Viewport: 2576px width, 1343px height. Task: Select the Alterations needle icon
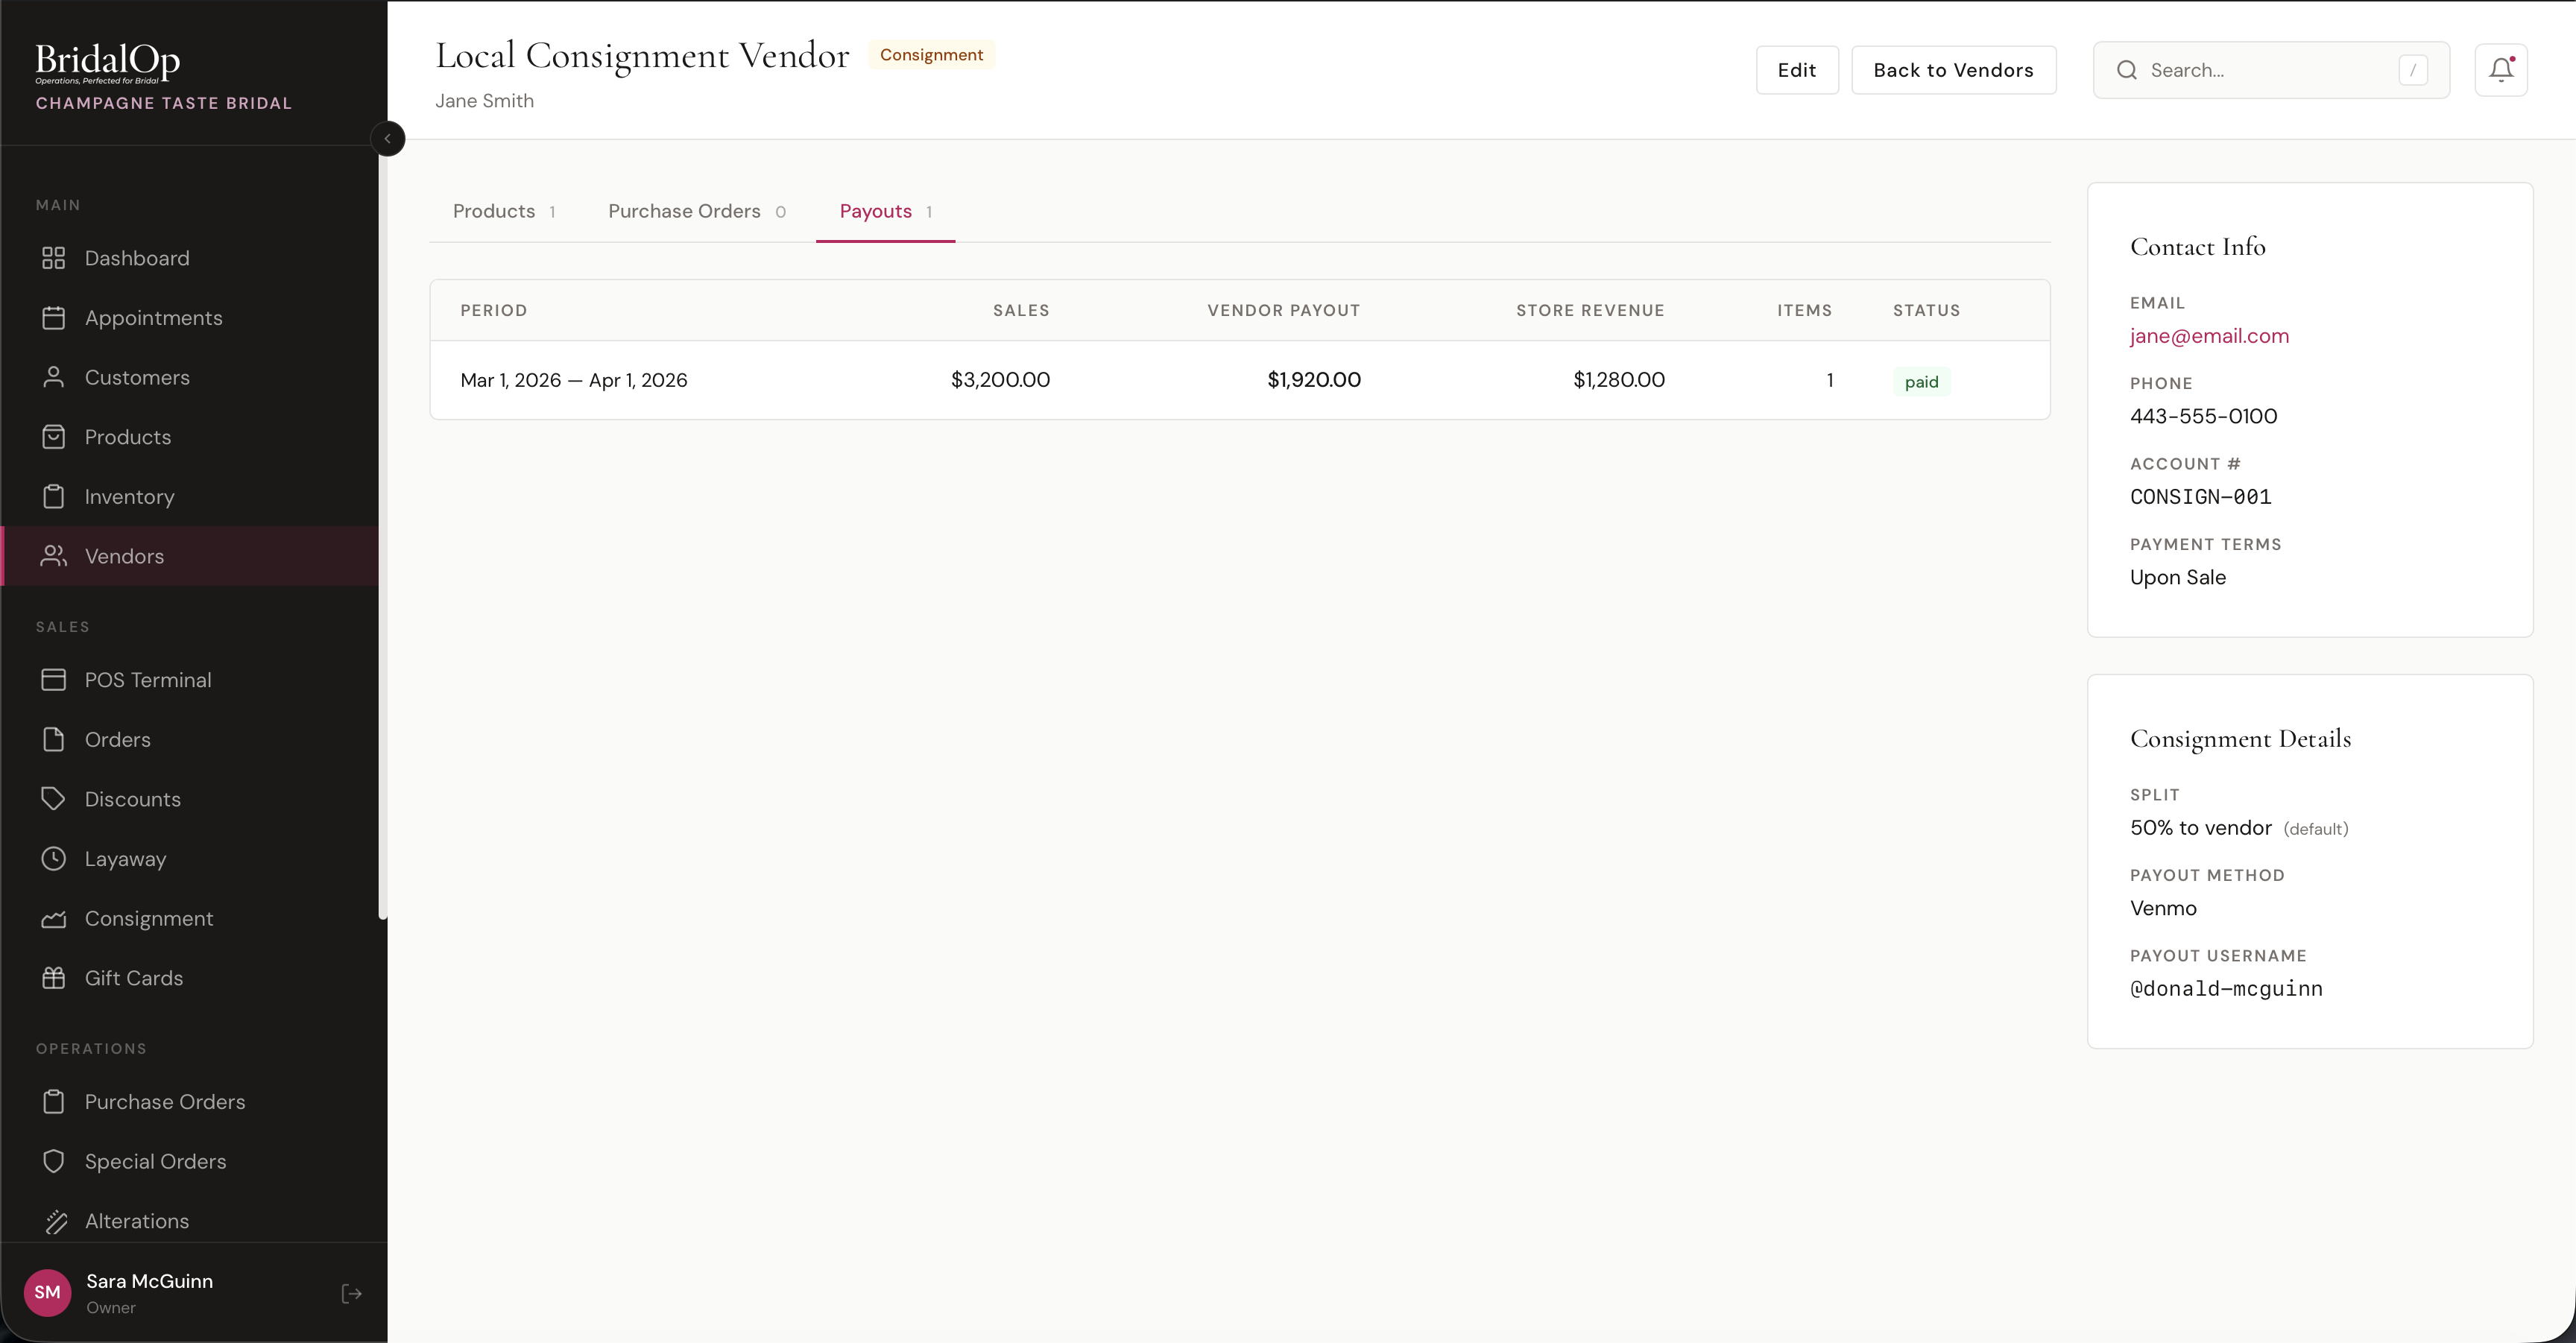tap(55, 1221)
